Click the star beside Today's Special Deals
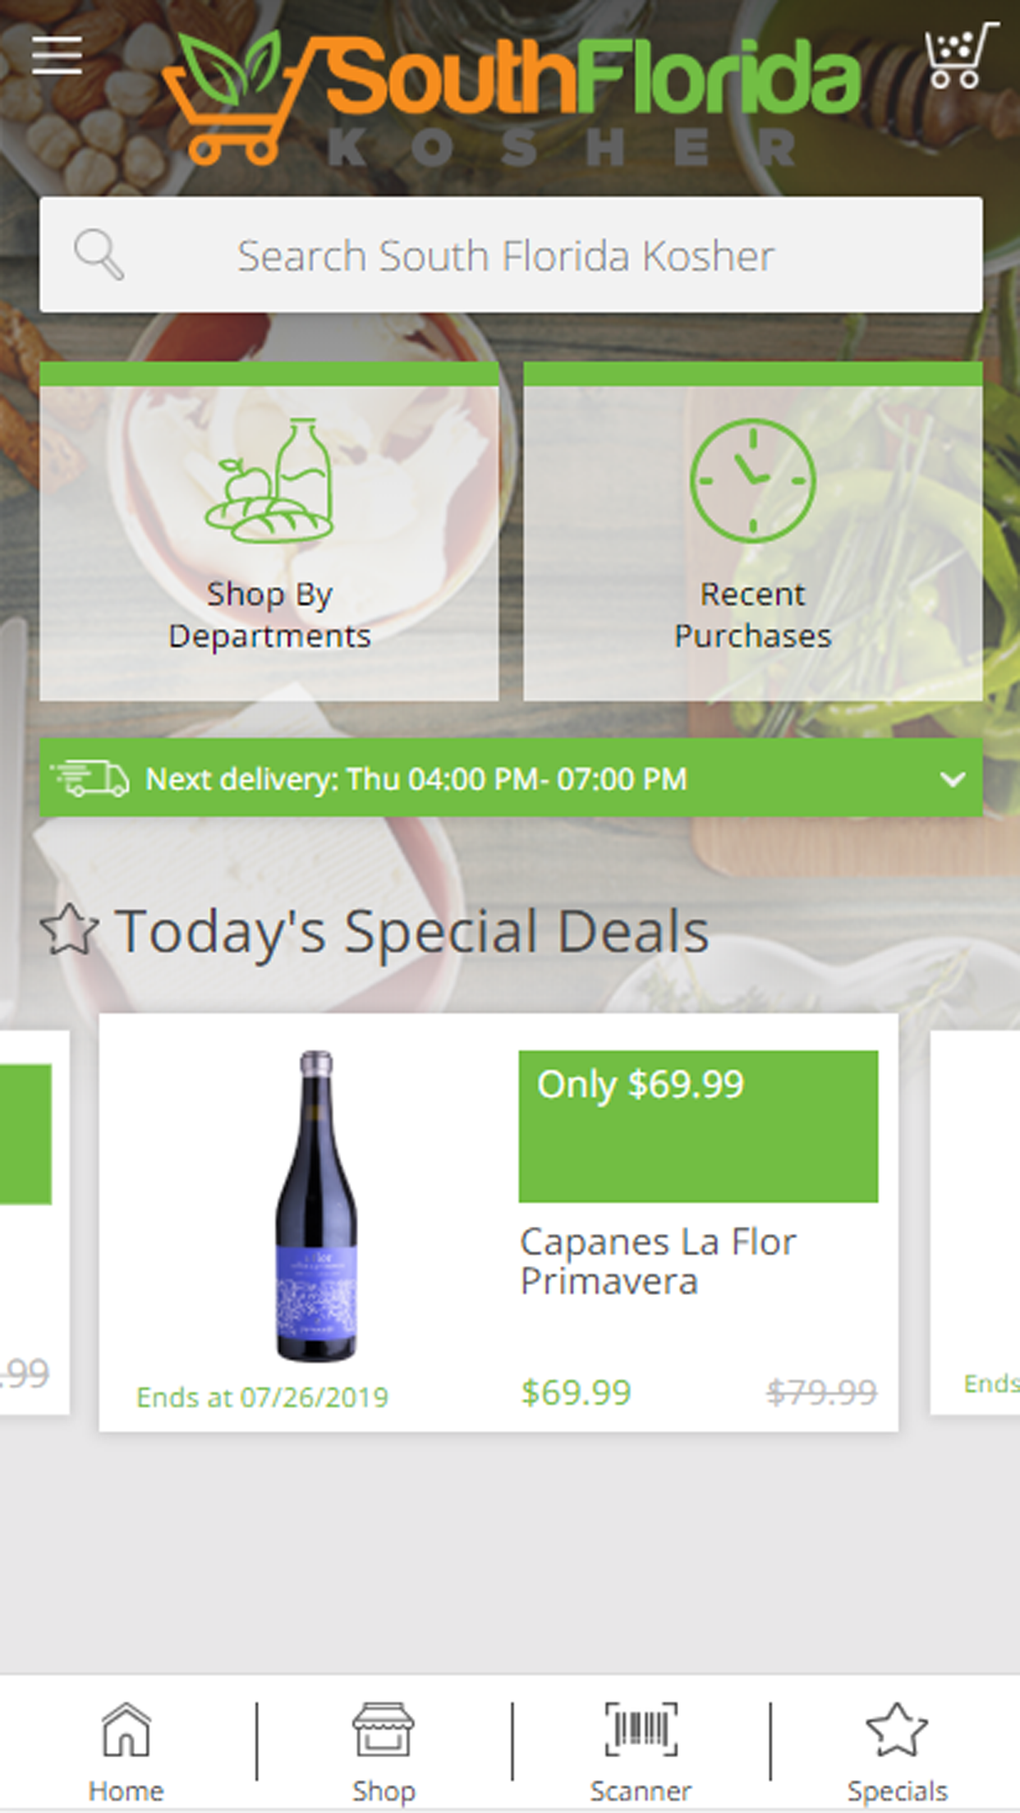Screen dimensions: 1020x1813 69,930
